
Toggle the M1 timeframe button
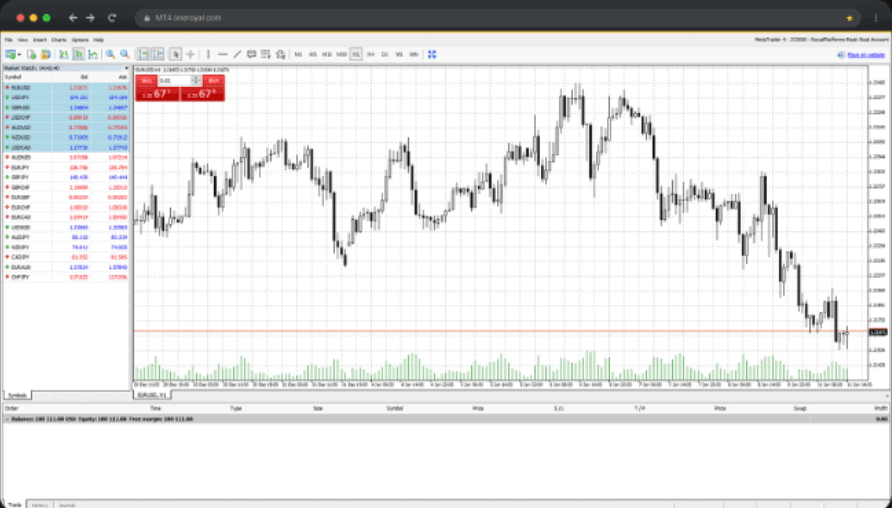tap(298, 54)
